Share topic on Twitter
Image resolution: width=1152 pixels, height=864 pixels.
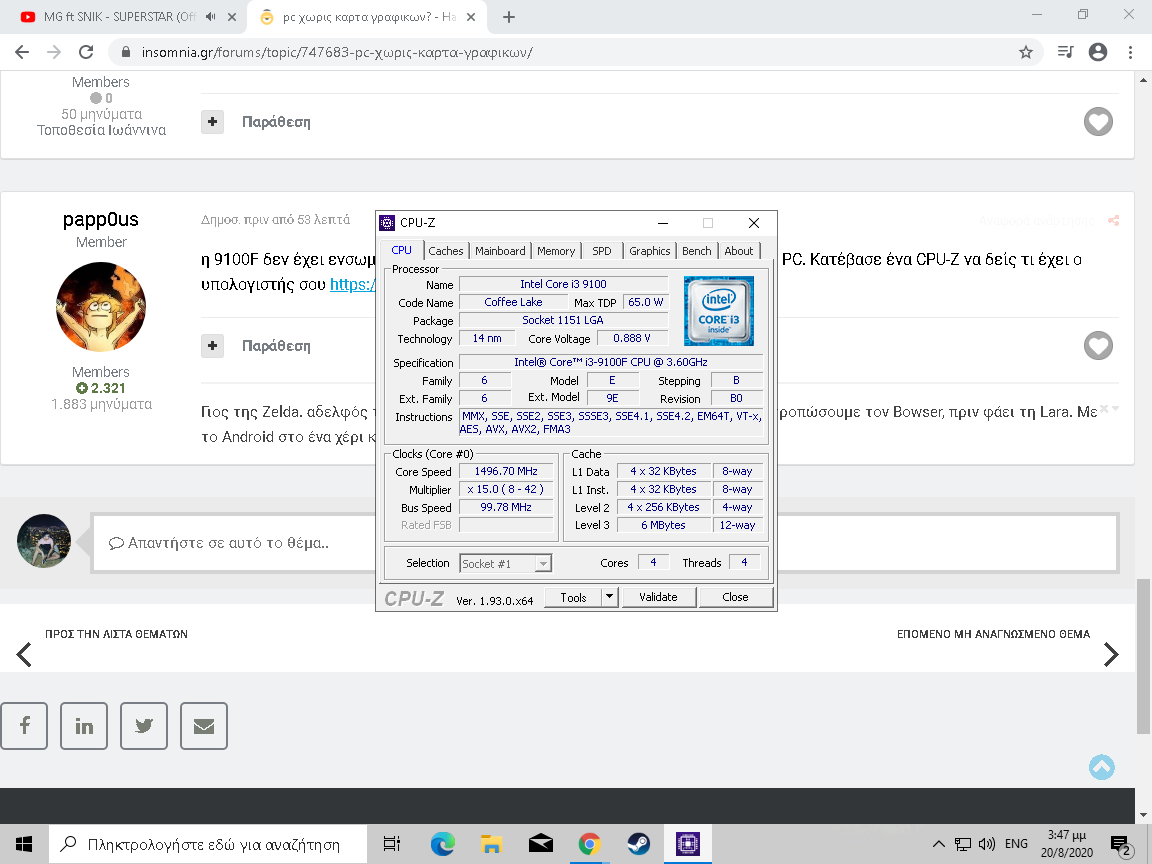tap(144, 726)
